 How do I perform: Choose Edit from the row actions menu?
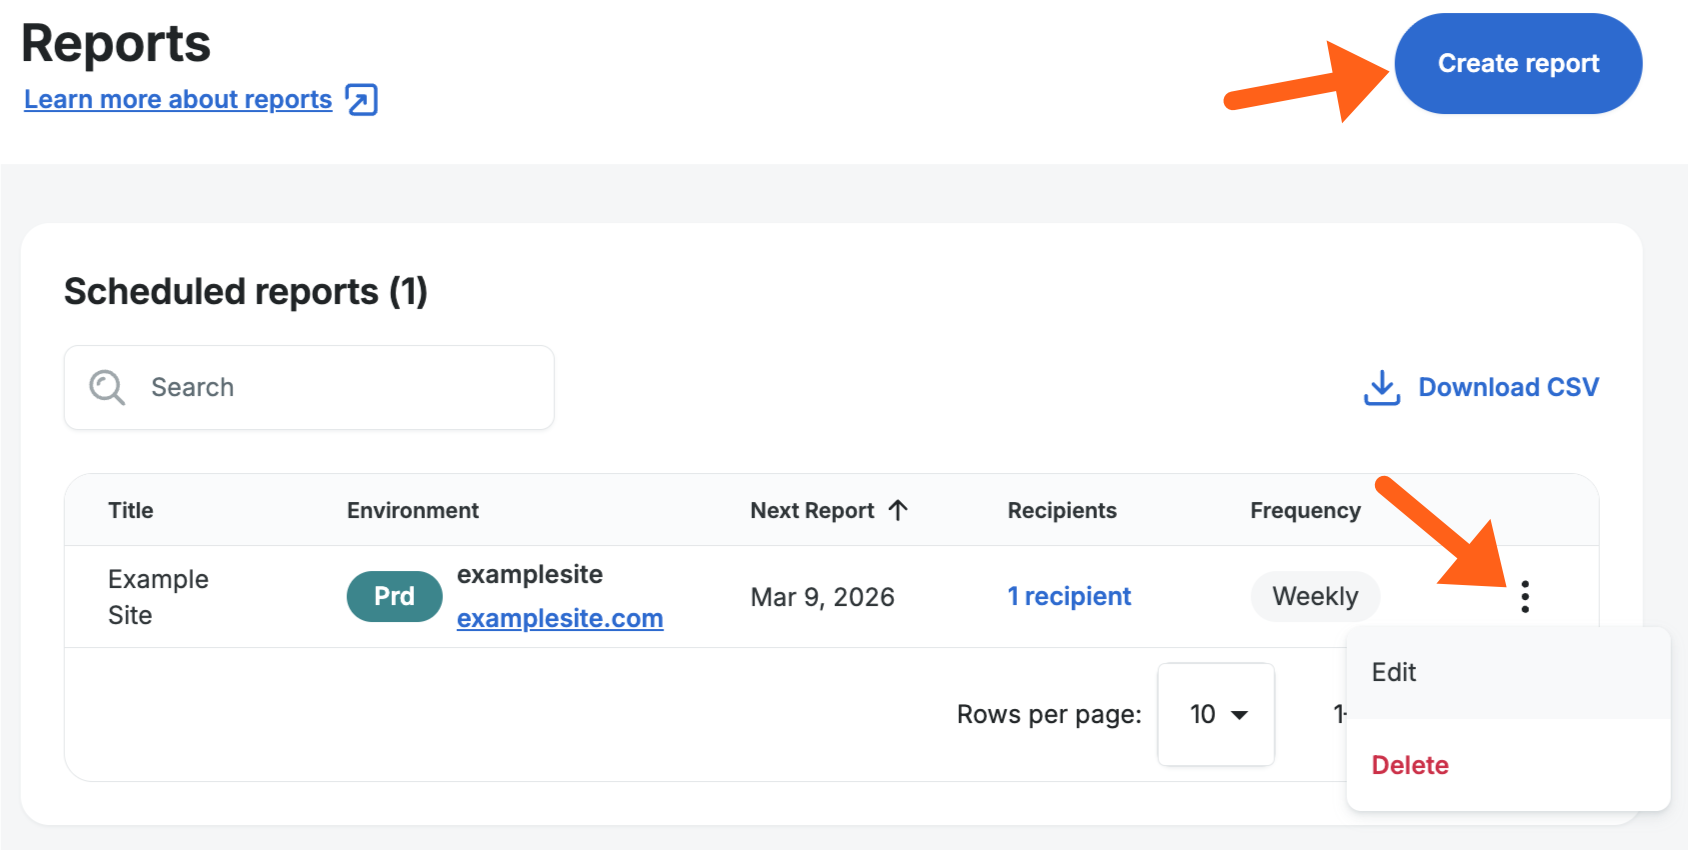tap(1394, 672)
